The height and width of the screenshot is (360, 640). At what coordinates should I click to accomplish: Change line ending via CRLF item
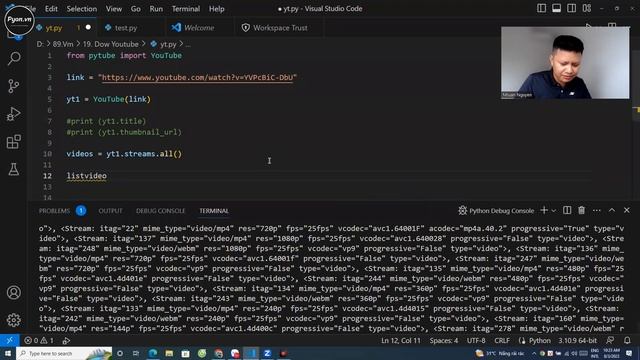coord(502,340)
